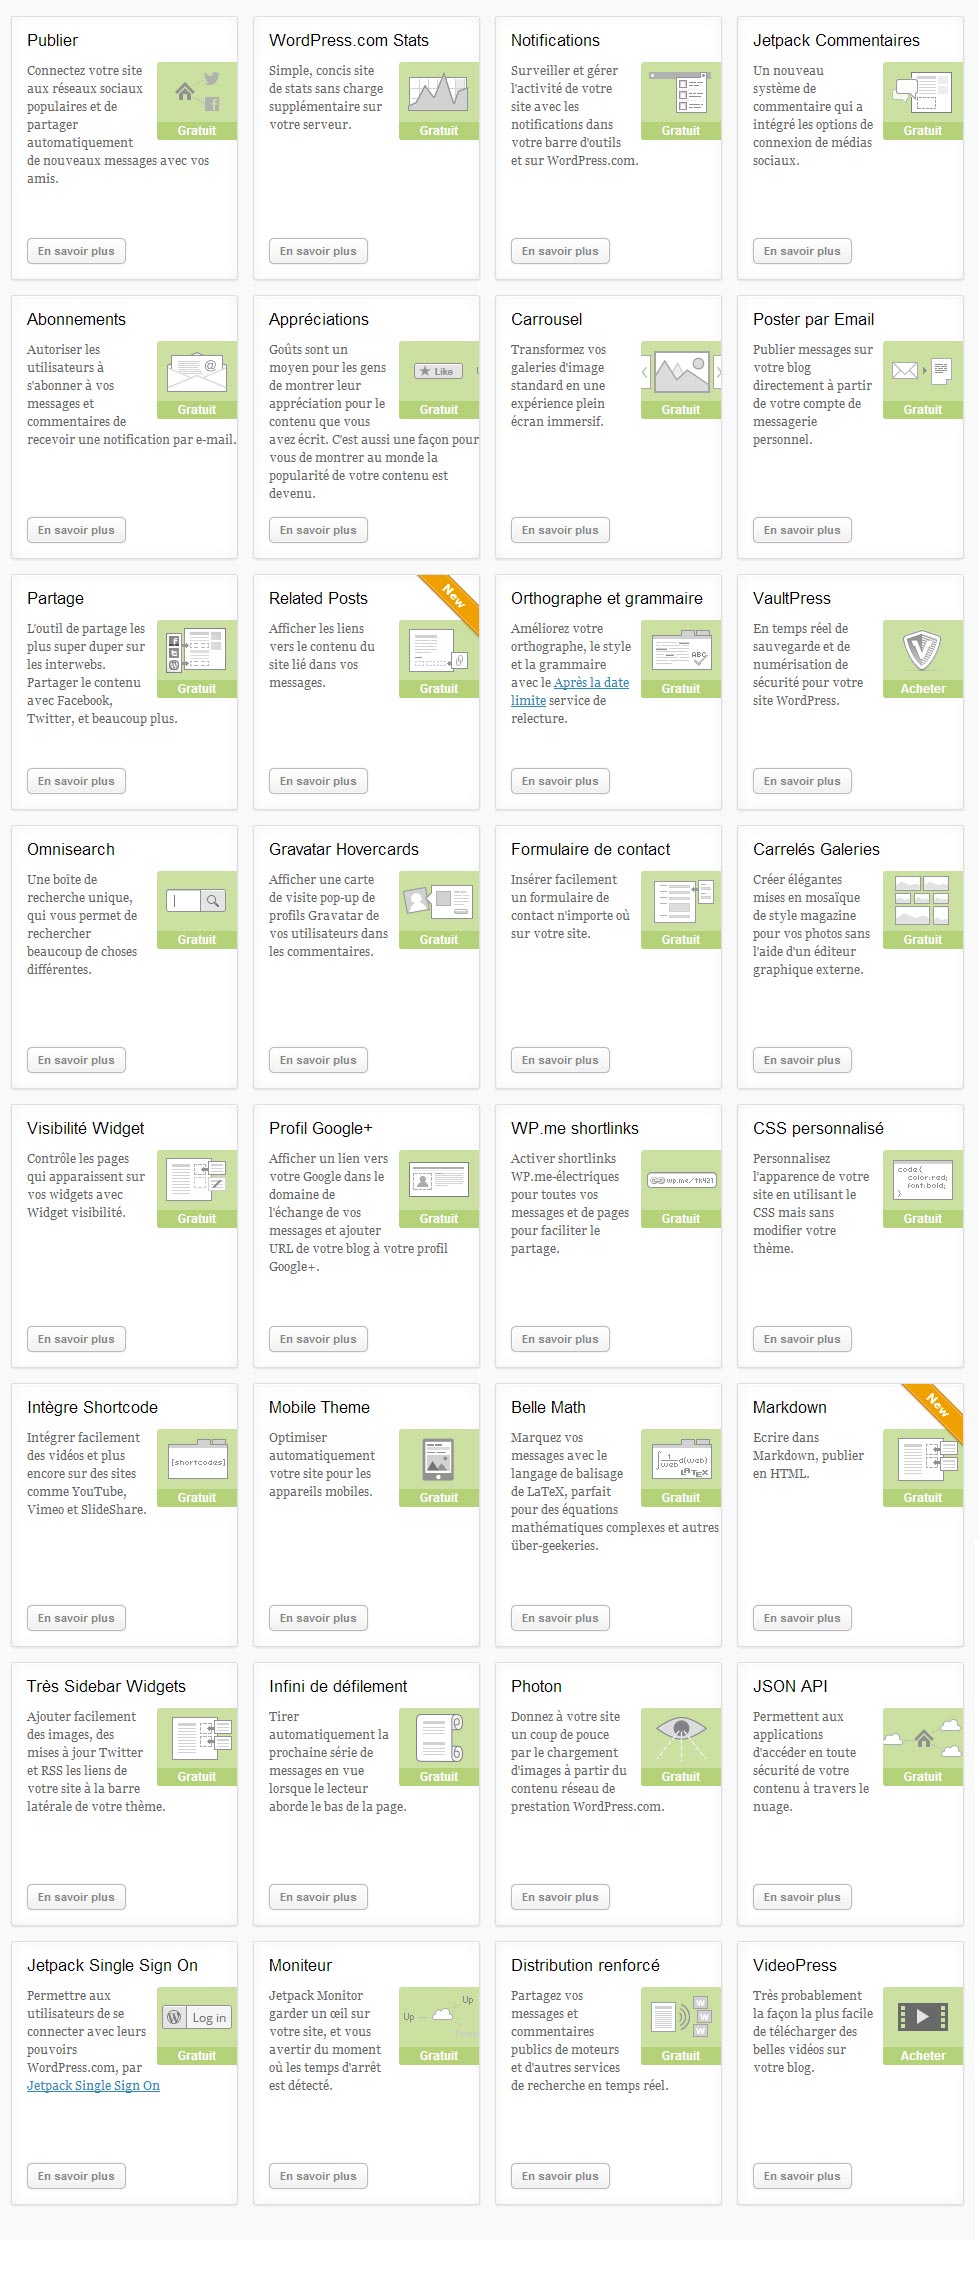Open the VideoPress film play icon
The width and height of the screenshot is (980, 2273).
coord(923,2017)
